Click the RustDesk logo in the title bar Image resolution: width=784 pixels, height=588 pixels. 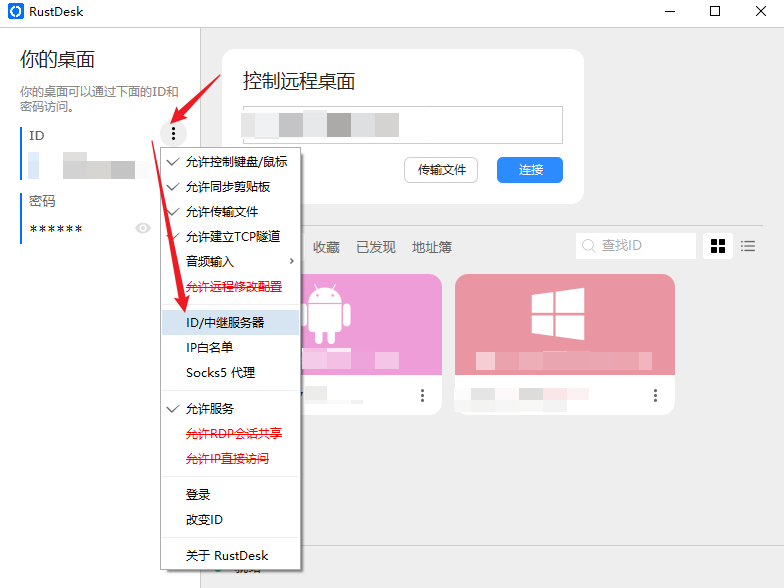point(16,12)
